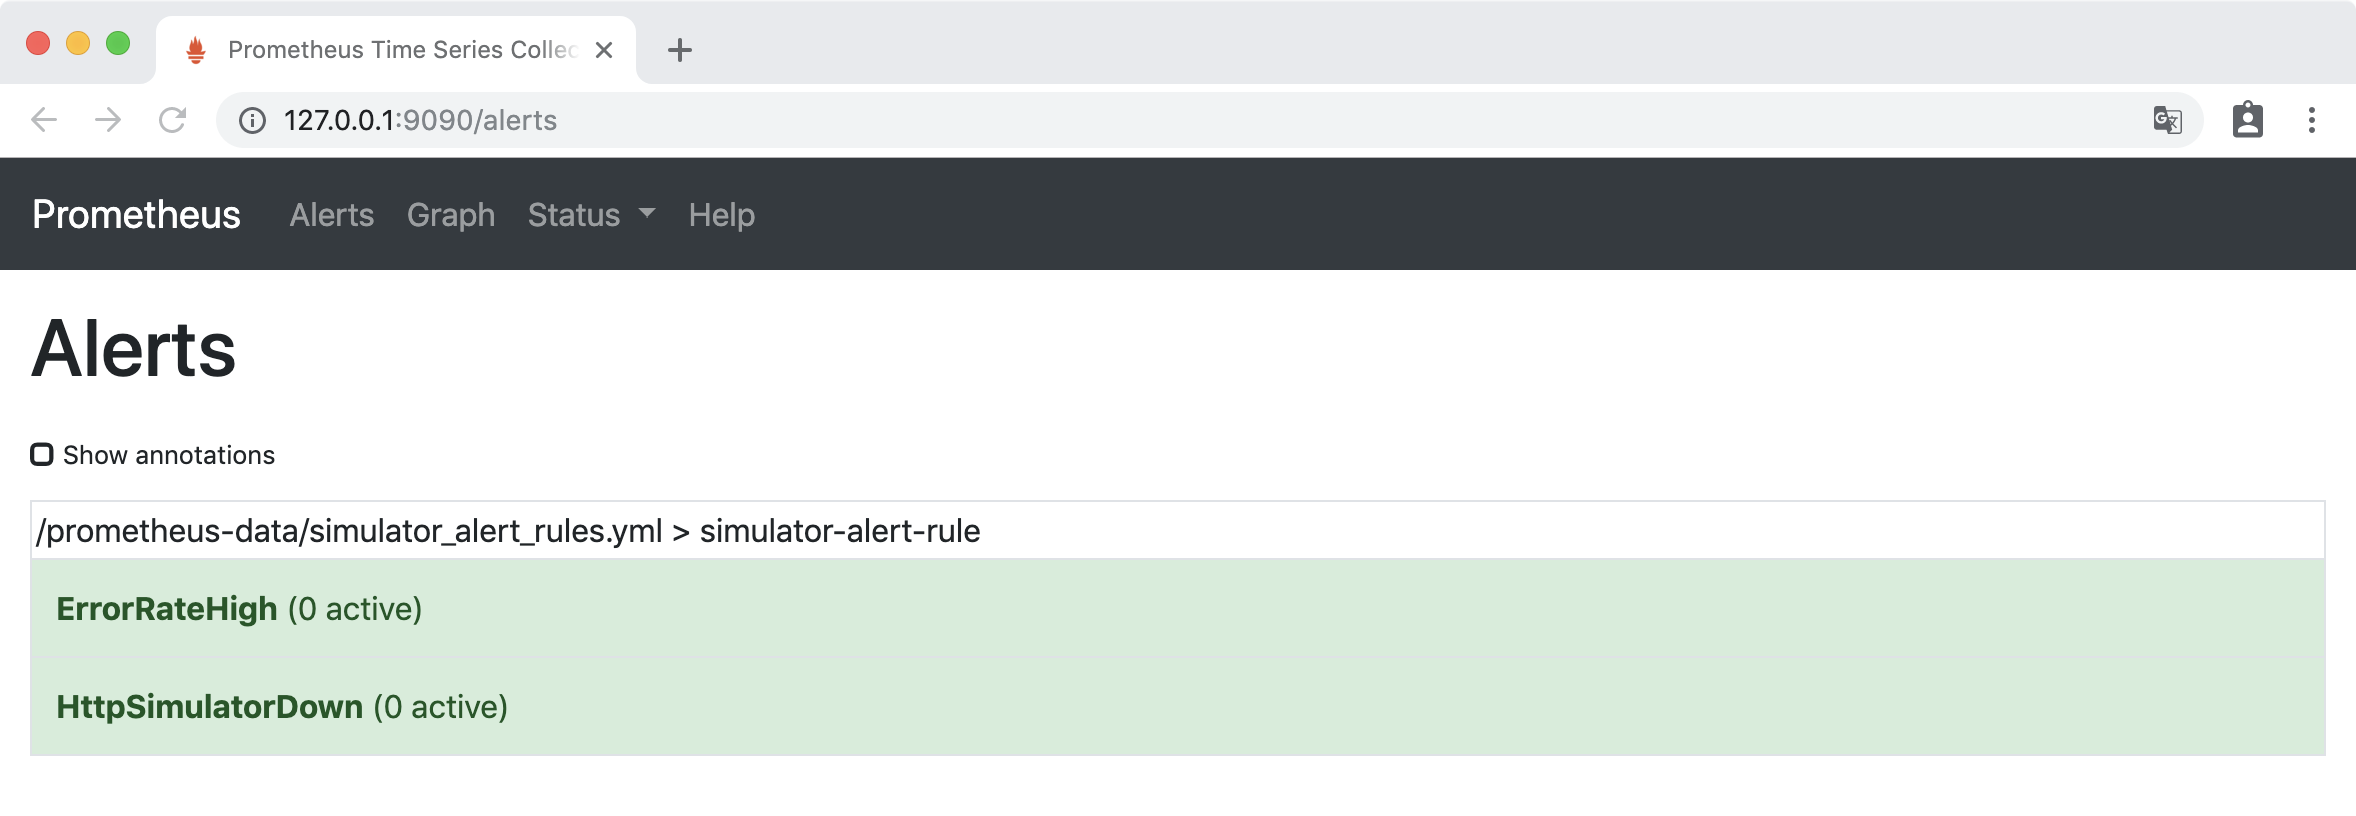Close the Prometheus Time Series tab
This screenshot has width=2356, height=816.
pos(604,50)
